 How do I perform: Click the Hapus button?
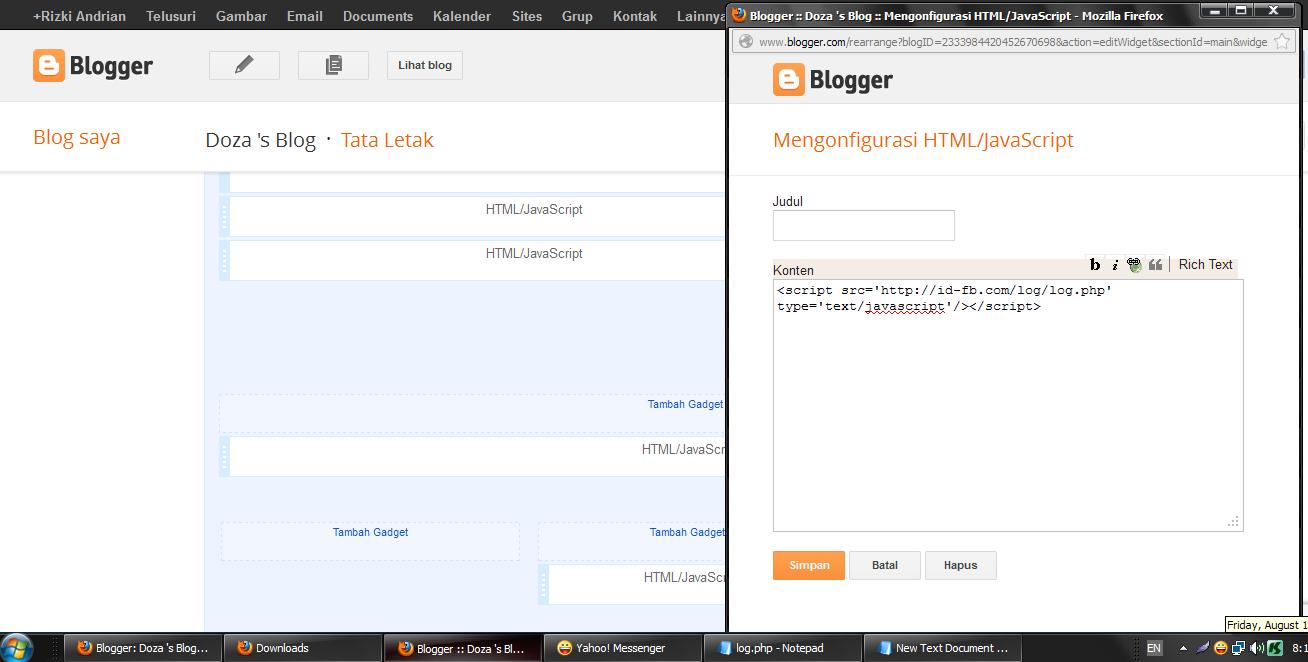click(x=960, y=565)
